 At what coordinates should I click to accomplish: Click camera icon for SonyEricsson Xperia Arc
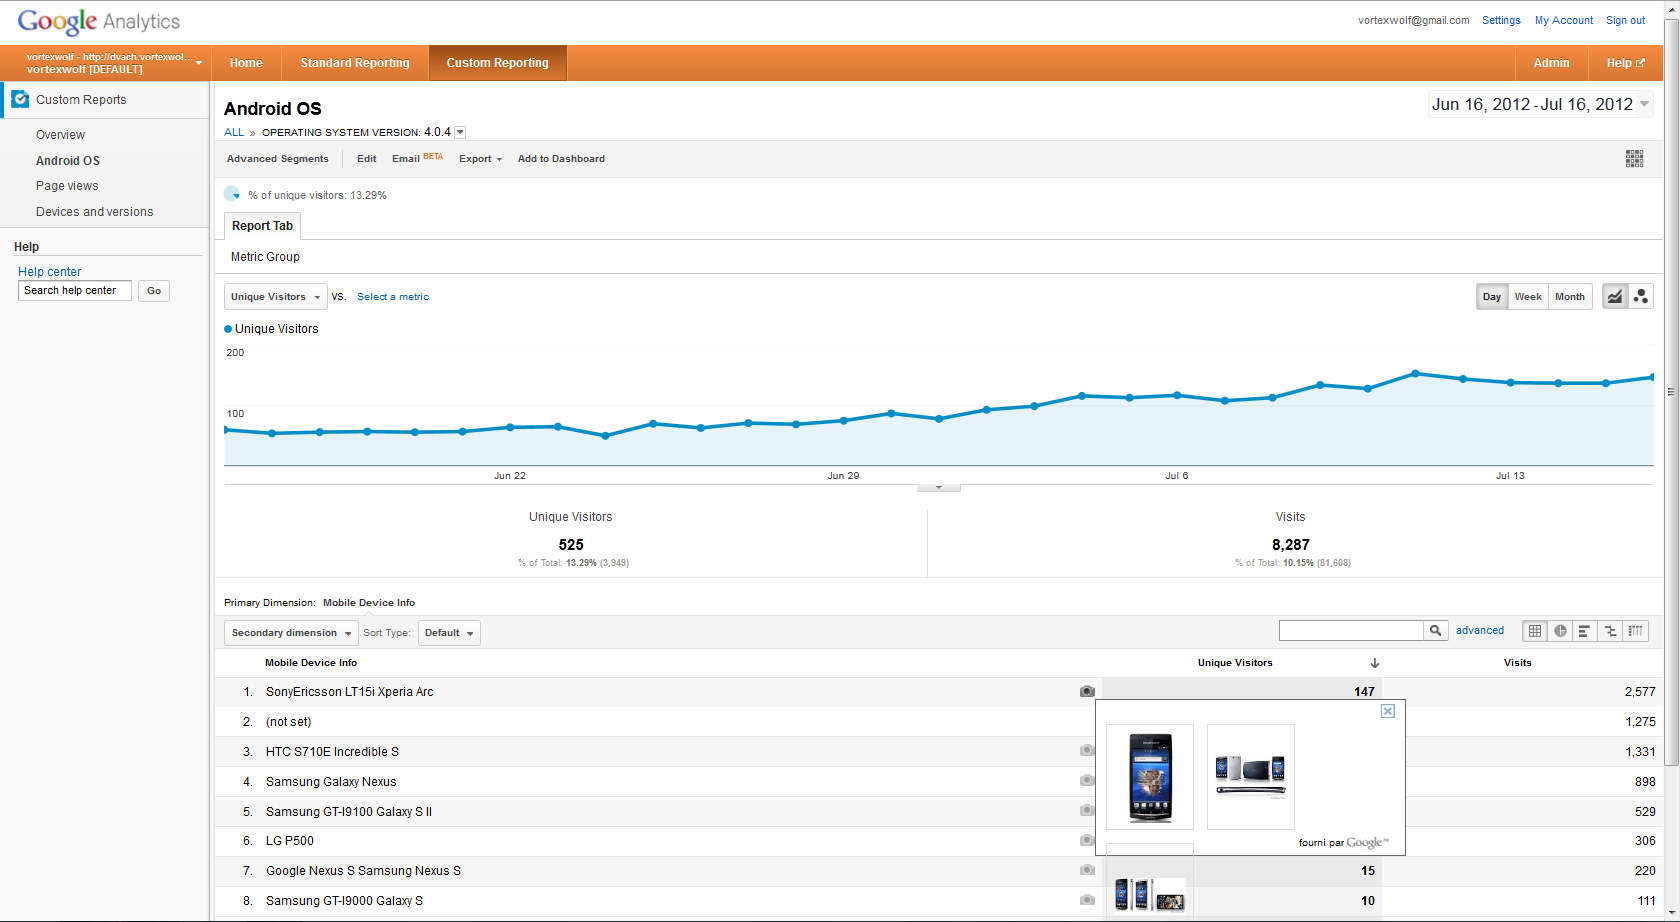(1087, 691)
